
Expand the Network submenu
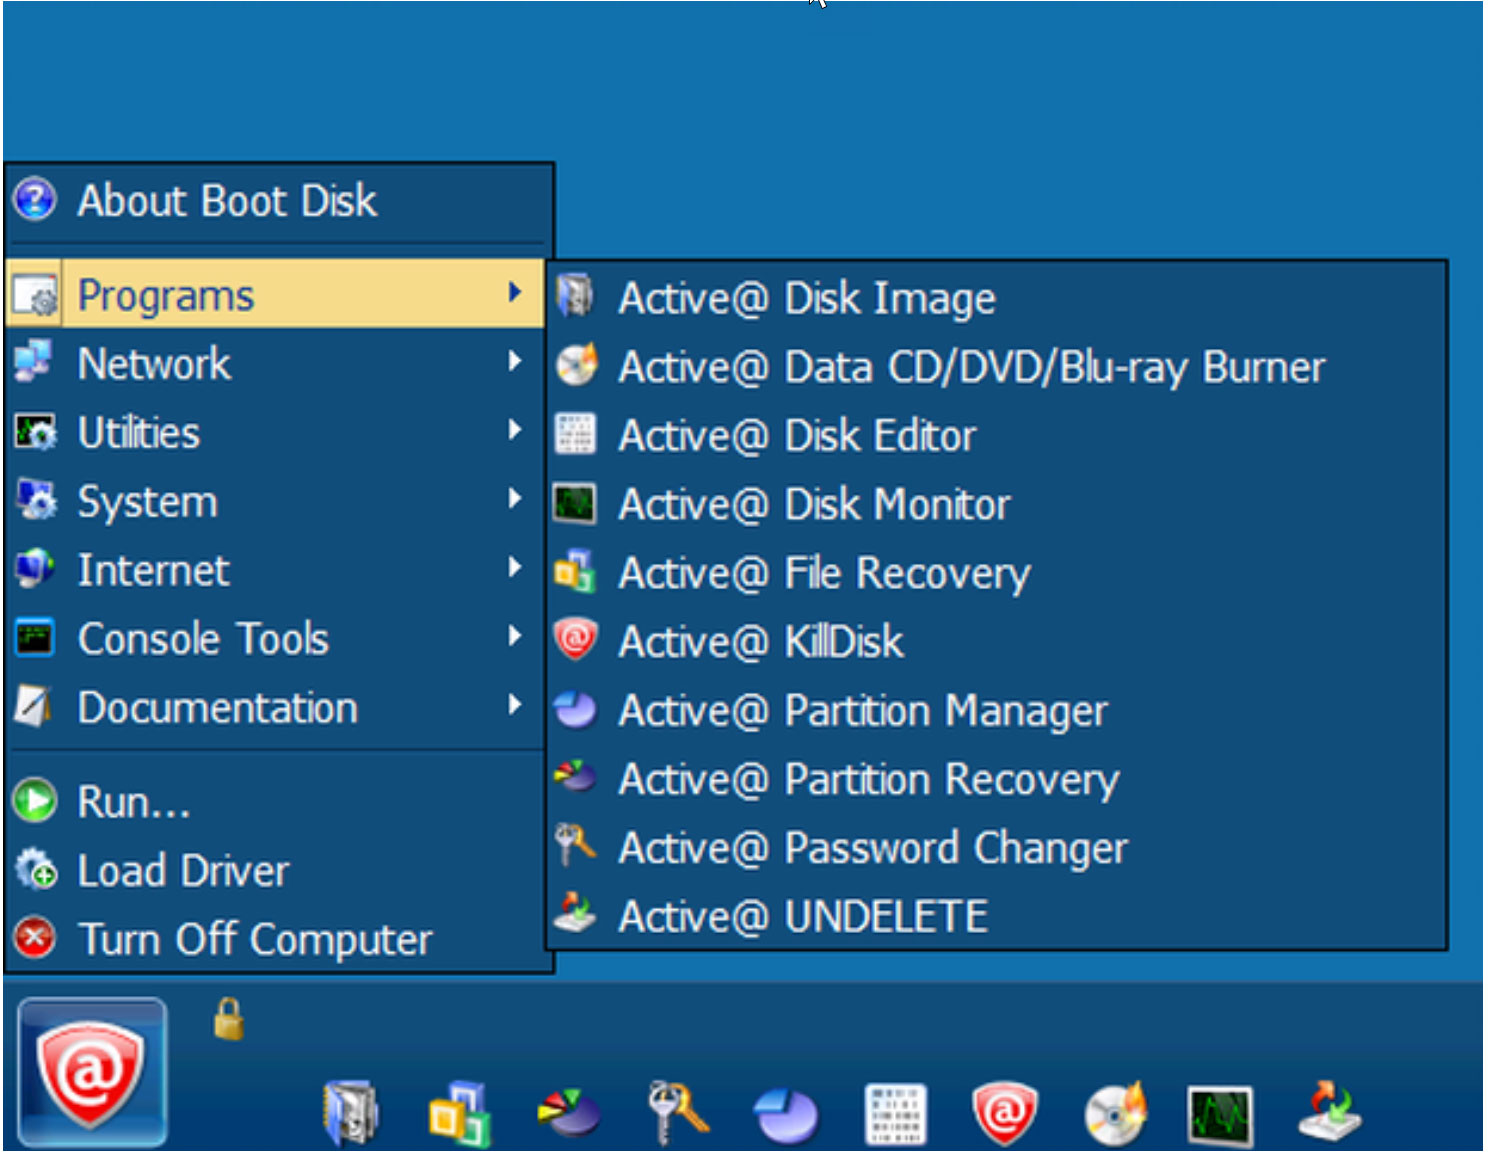[x=155, y=363]
